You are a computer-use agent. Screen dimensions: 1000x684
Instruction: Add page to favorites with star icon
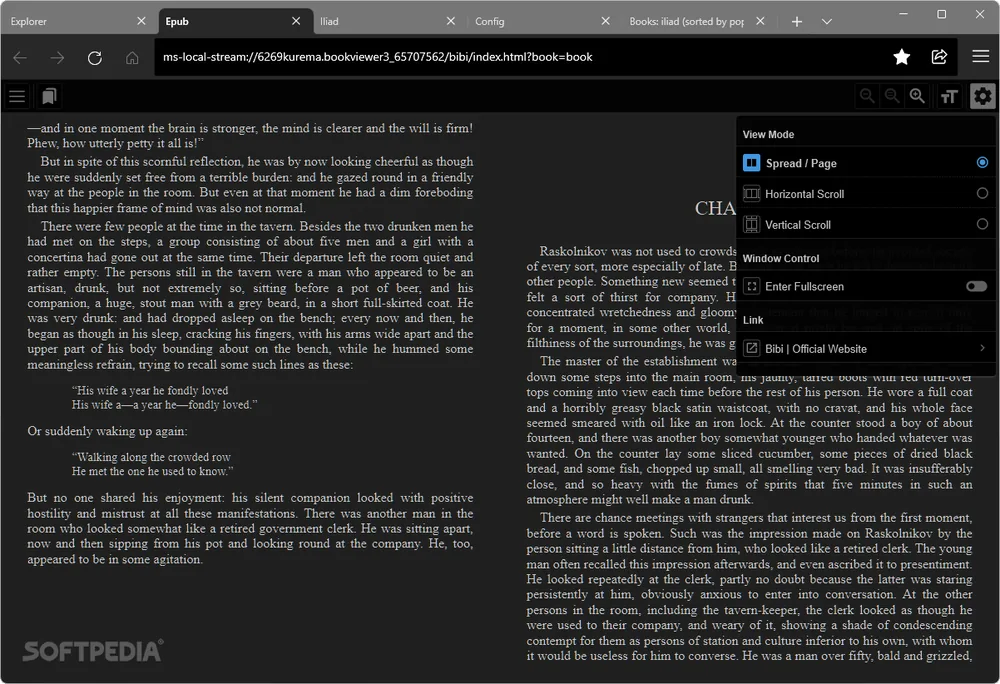(902, 57)
